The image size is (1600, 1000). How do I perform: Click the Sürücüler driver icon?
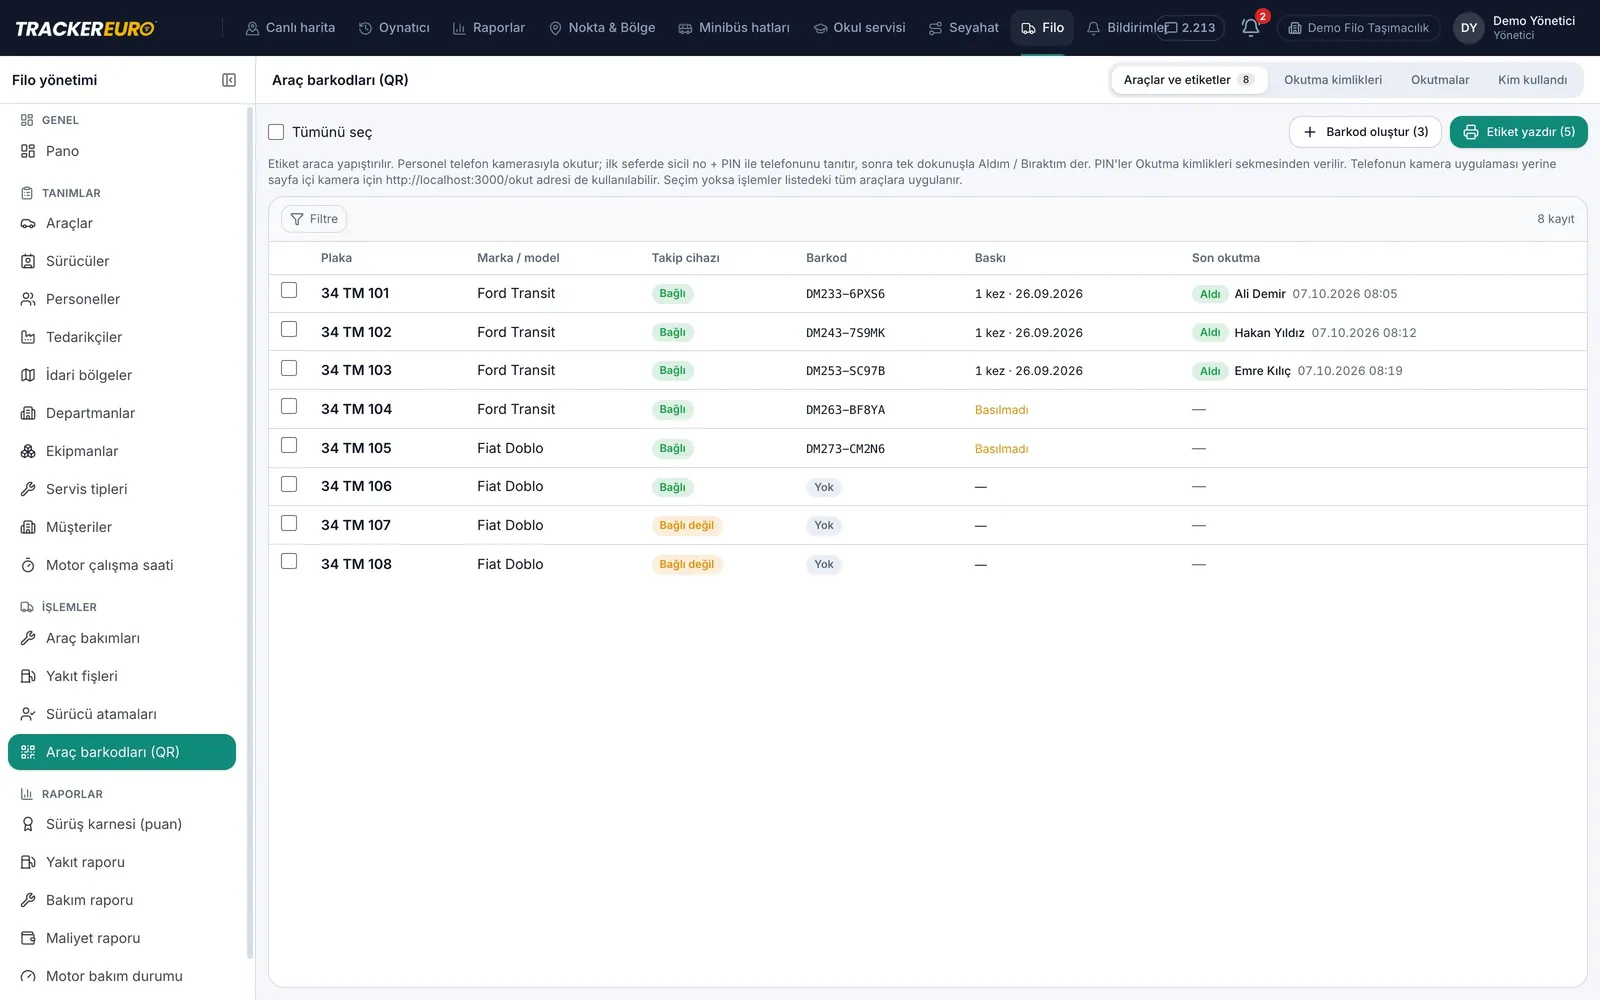tap(28, 261)
